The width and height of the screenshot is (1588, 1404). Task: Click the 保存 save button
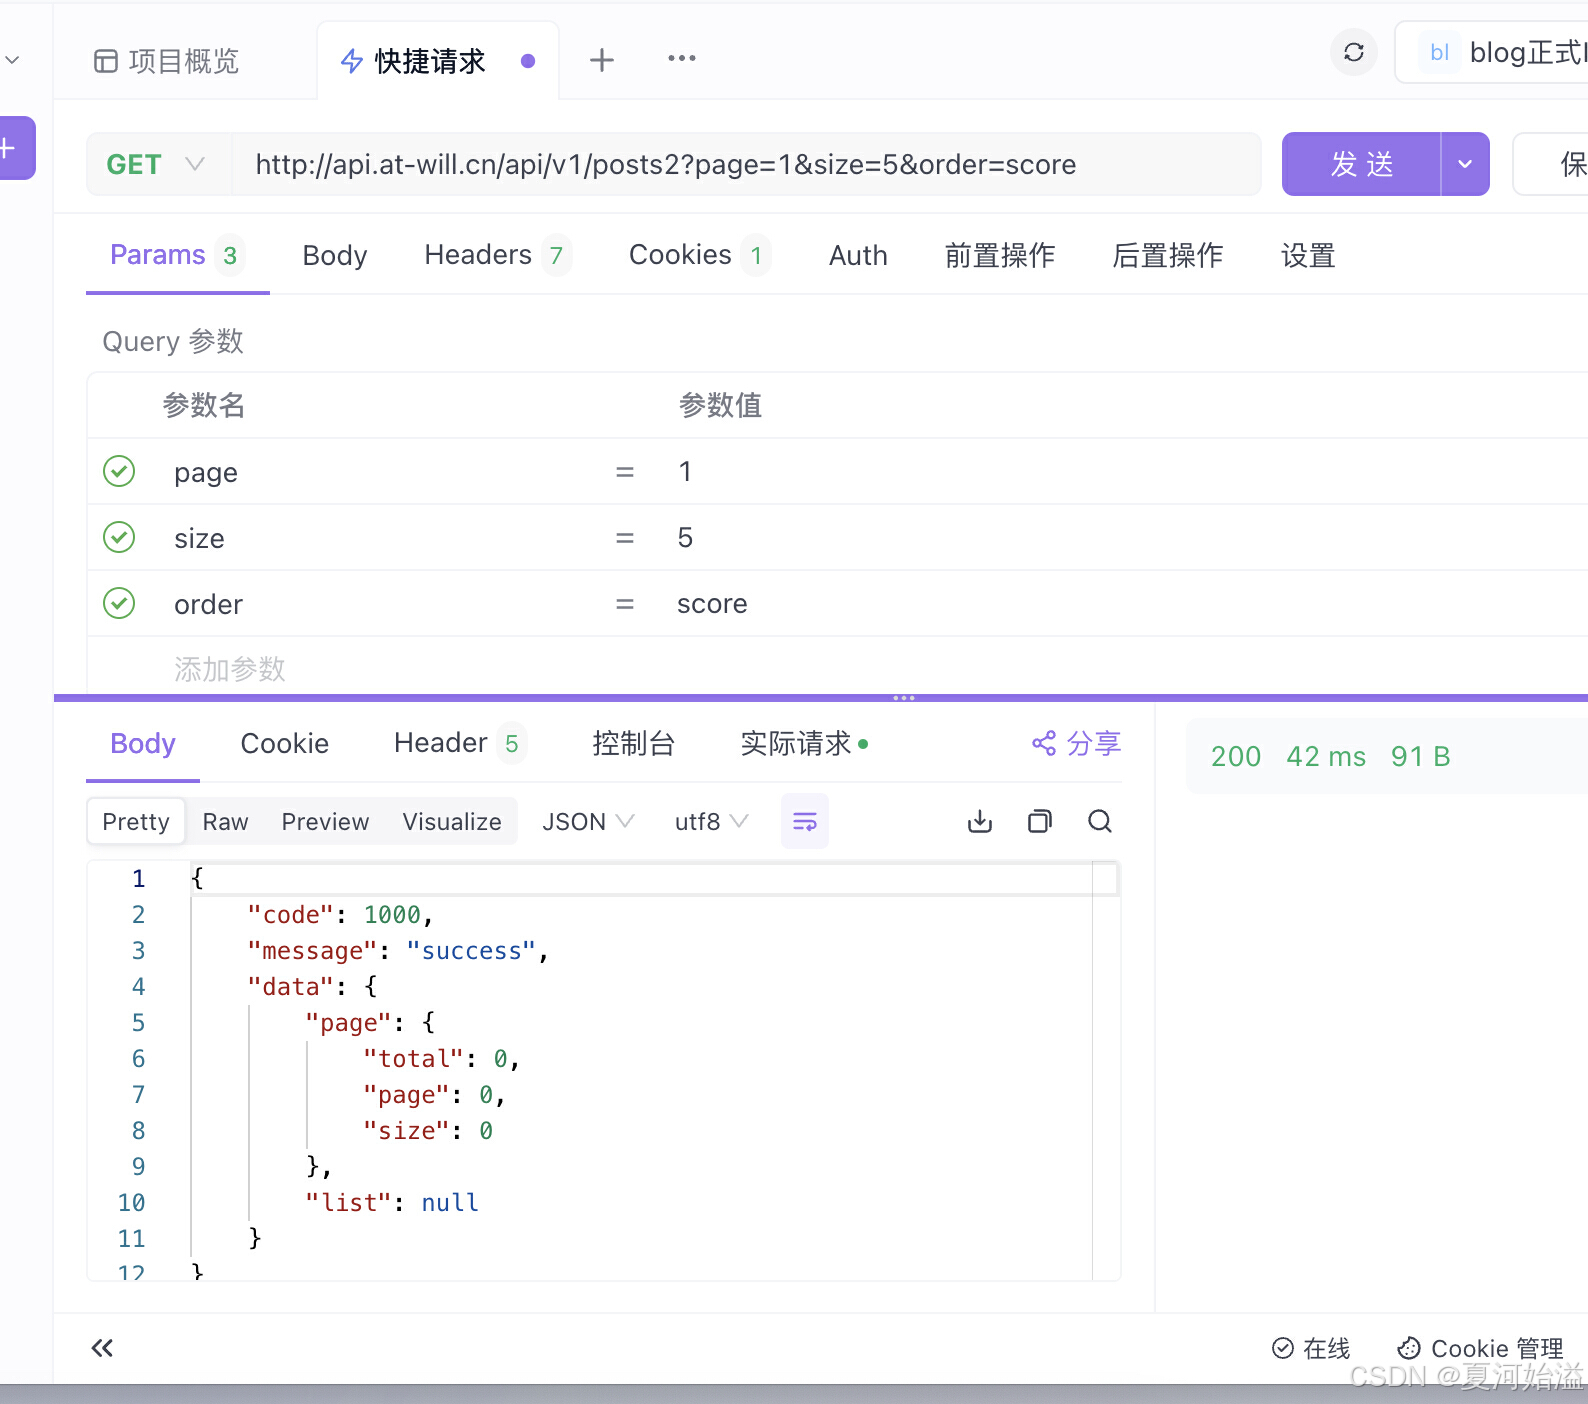[1552, 164]
